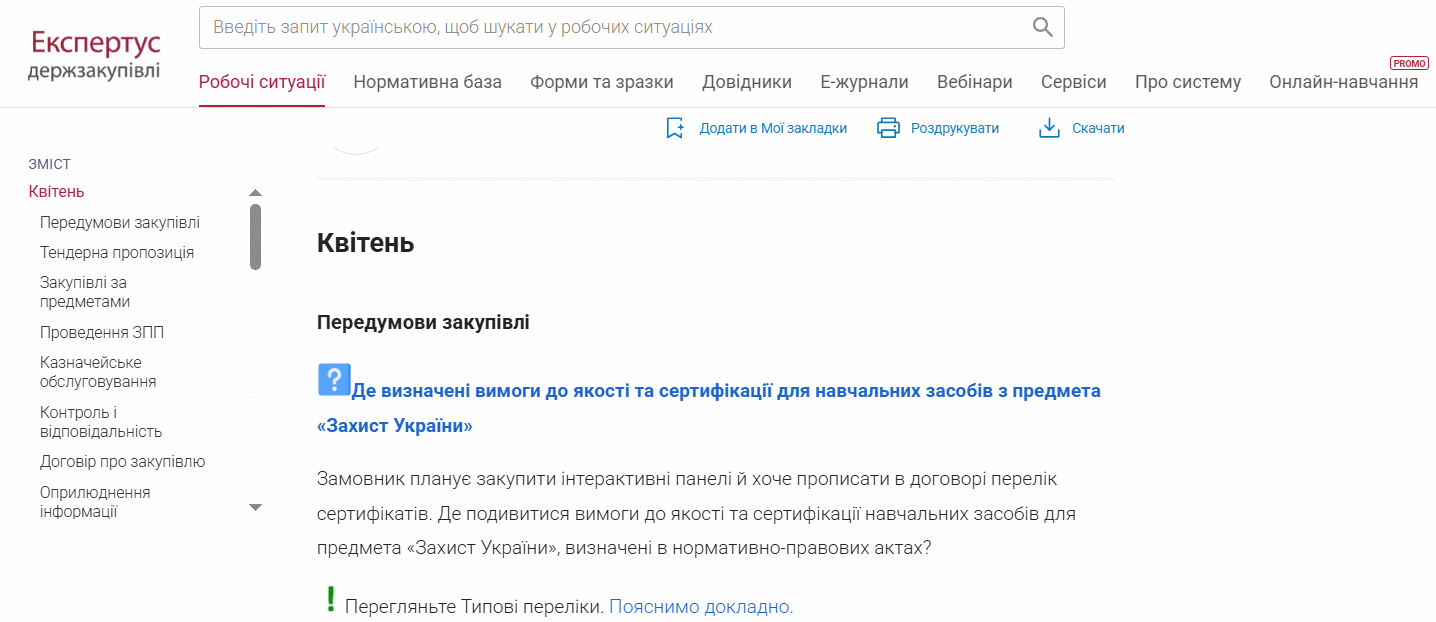Click the green exclamation mark icon
1436x622 pixels.
coord(331,599)
